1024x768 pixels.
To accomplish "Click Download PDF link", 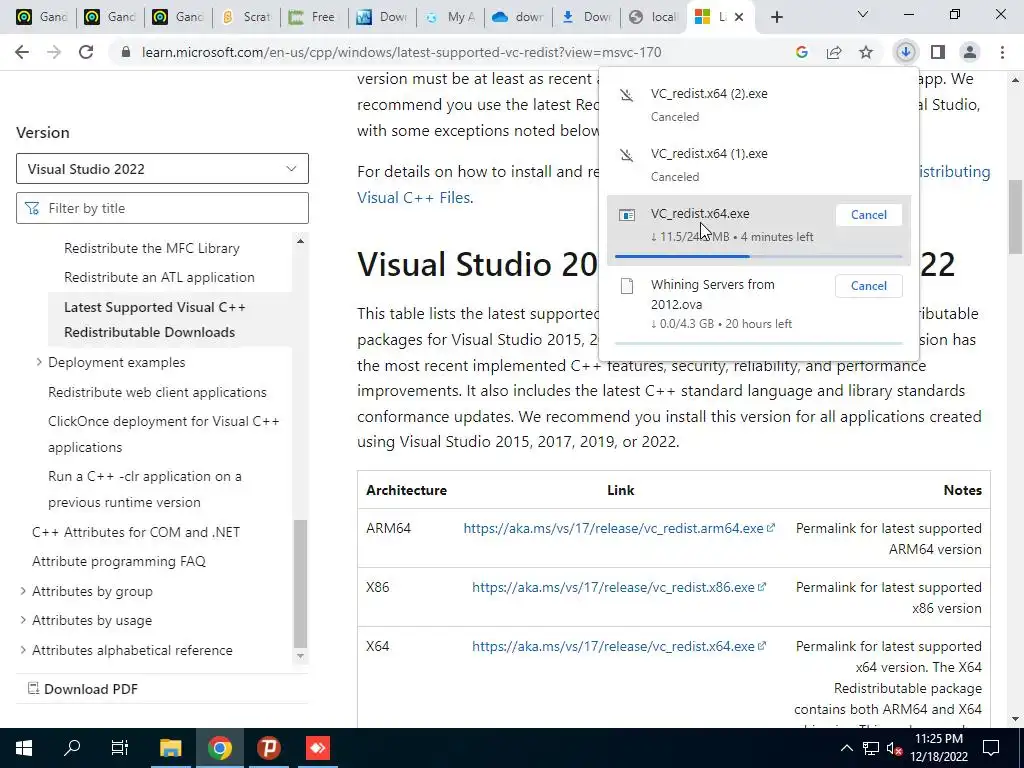I will 83,689.
